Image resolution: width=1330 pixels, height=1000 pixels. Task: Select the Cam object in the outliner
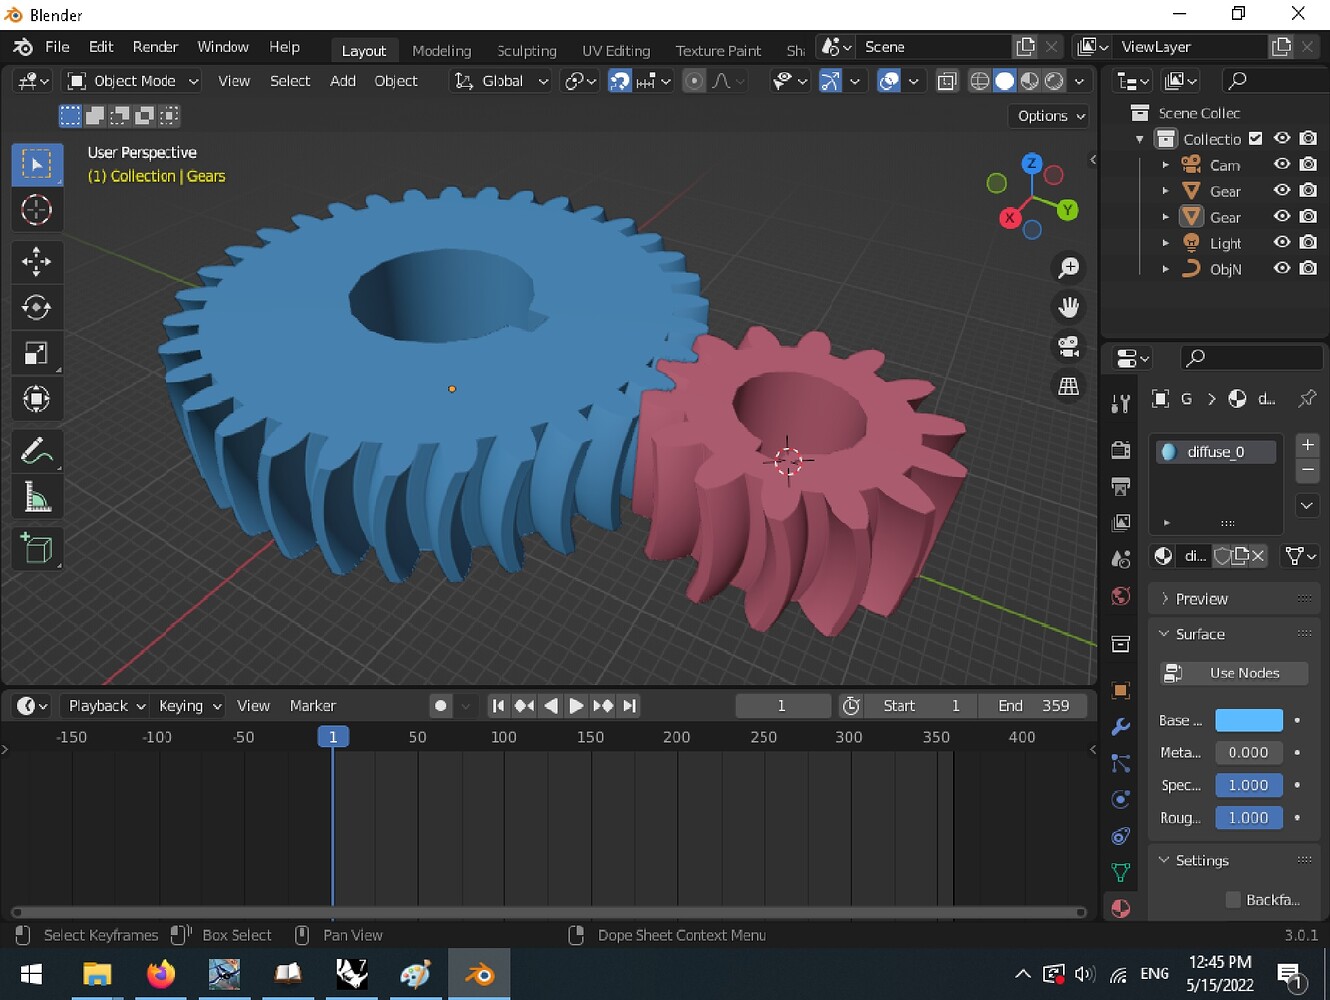(x=1224, y=165)
